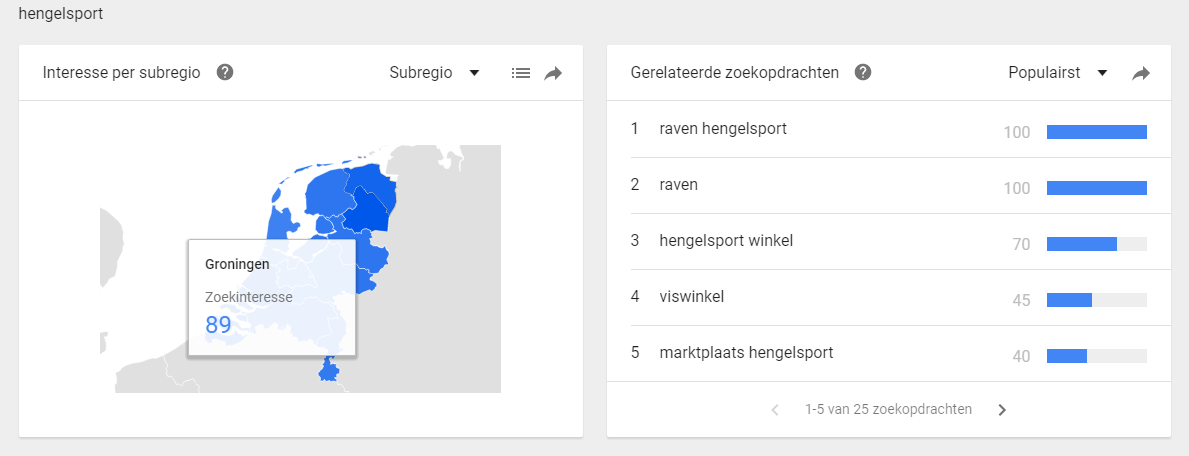Open the 'marktplaats hengelsport' query
Image resolution: width=1189 pixels, height=456 pixels.
tap(746, 353)
